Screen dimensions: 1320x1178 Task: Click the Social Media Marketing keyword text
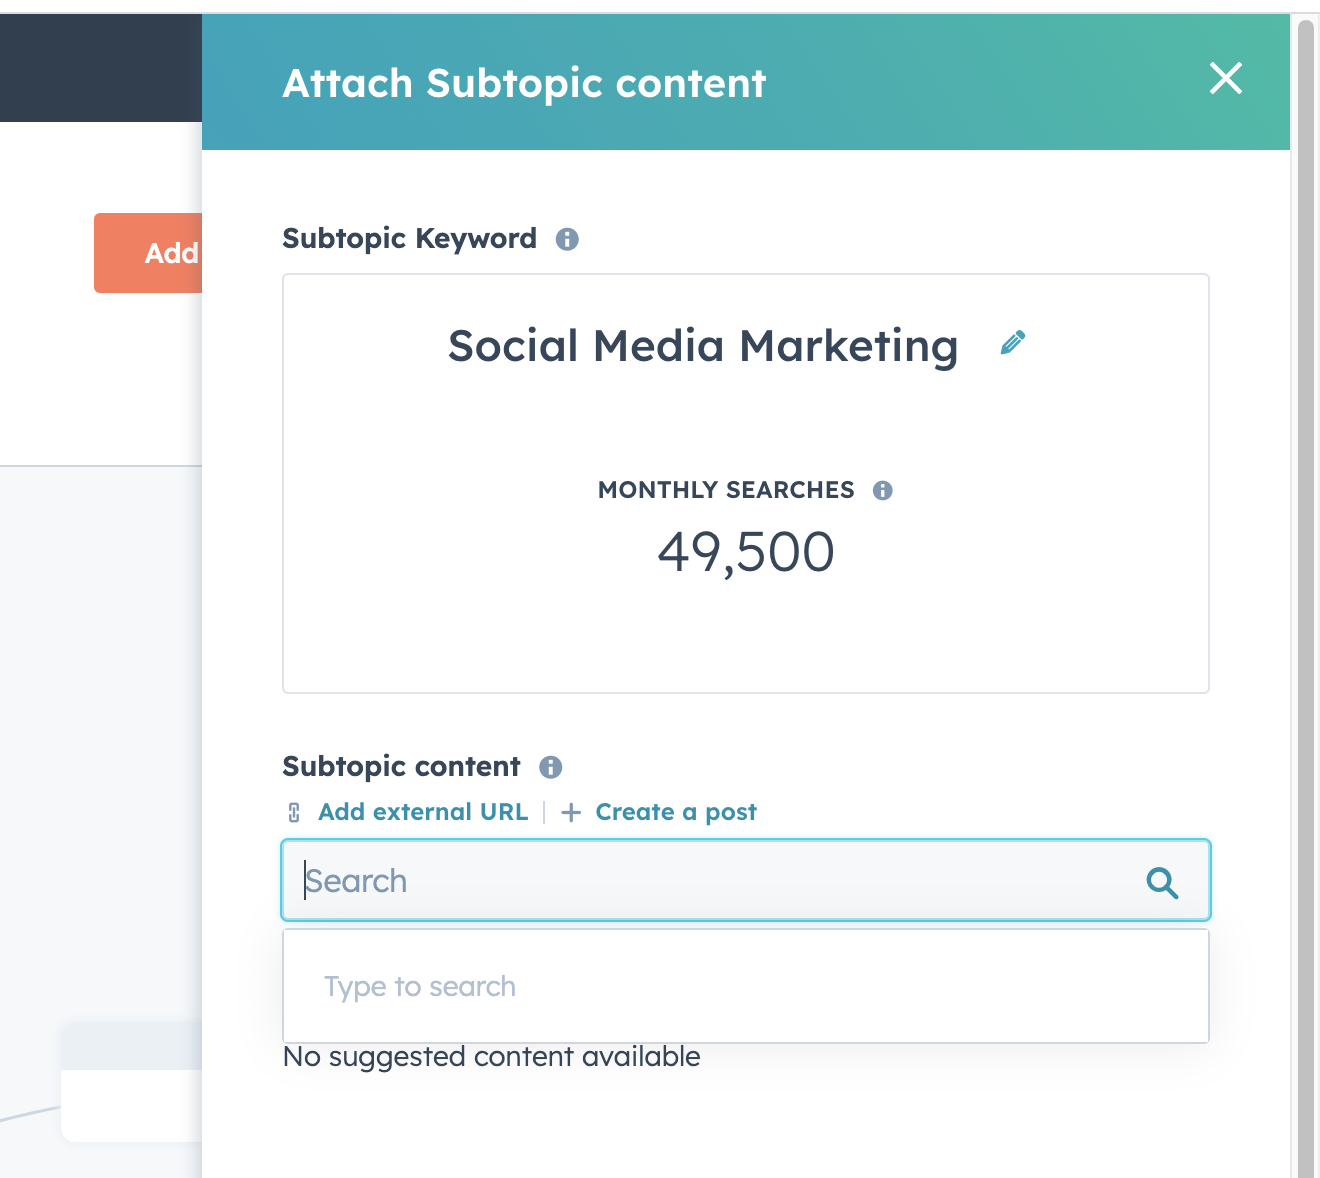[702, 346]
